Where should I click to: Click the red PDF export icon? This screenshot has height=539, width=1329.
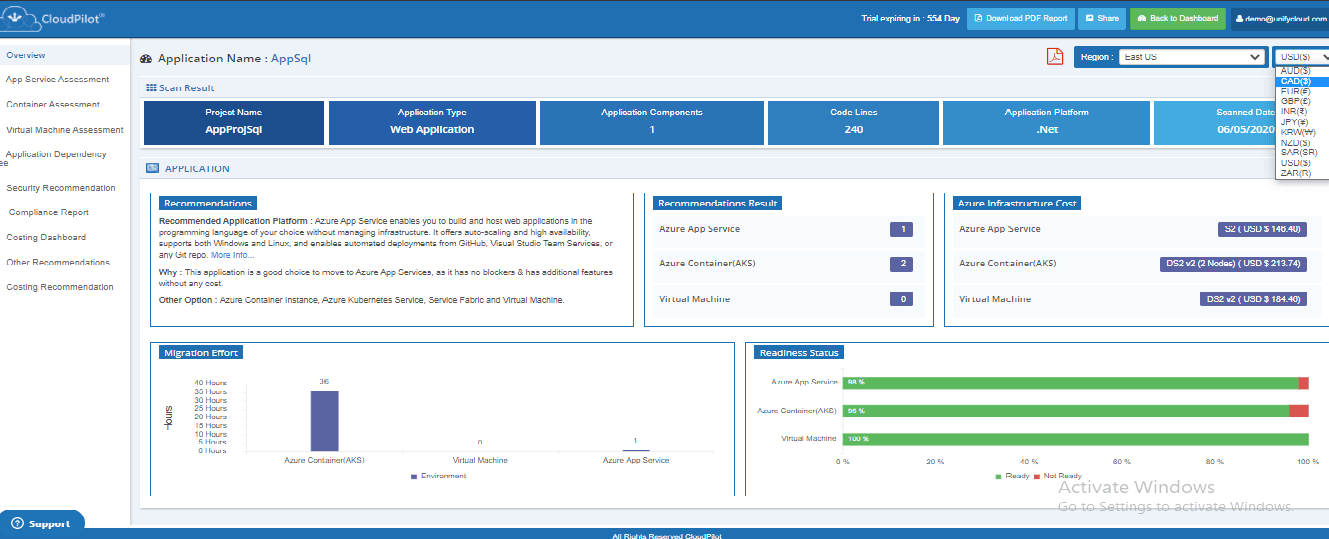pyautogui.click(x=1054, y=56)
